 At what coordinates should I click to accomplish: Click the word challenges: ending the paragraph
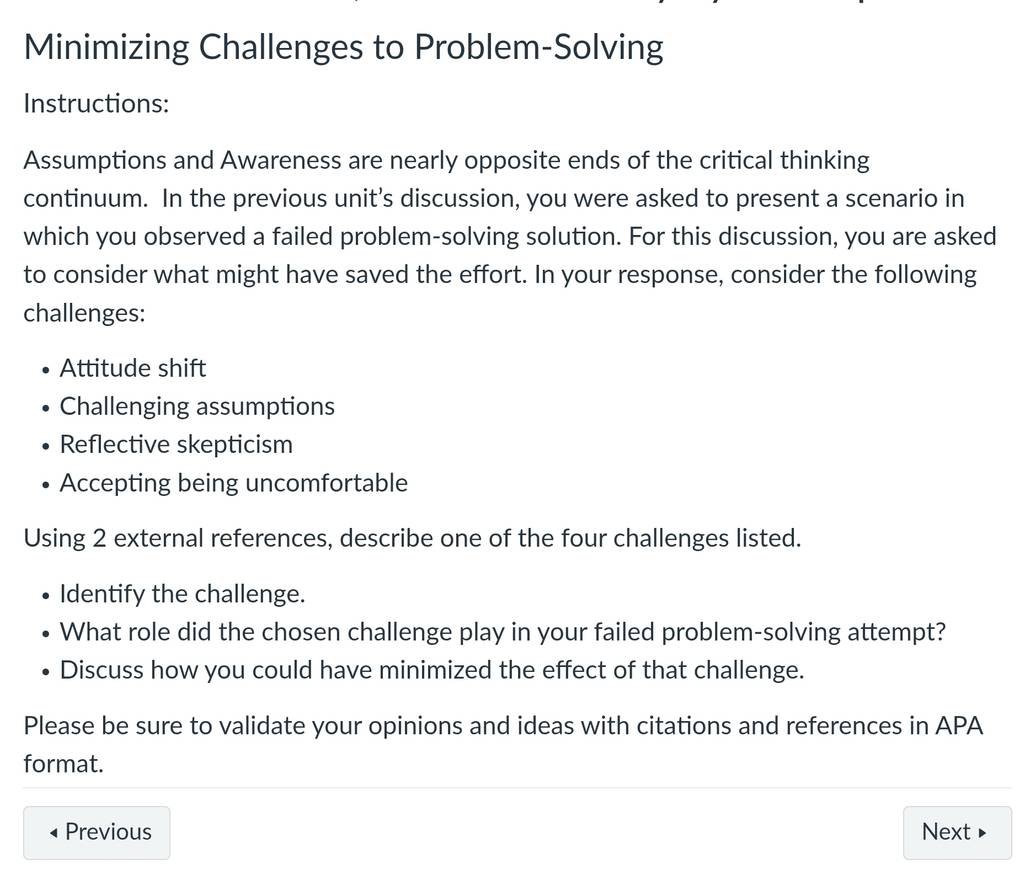click(84, 313)
